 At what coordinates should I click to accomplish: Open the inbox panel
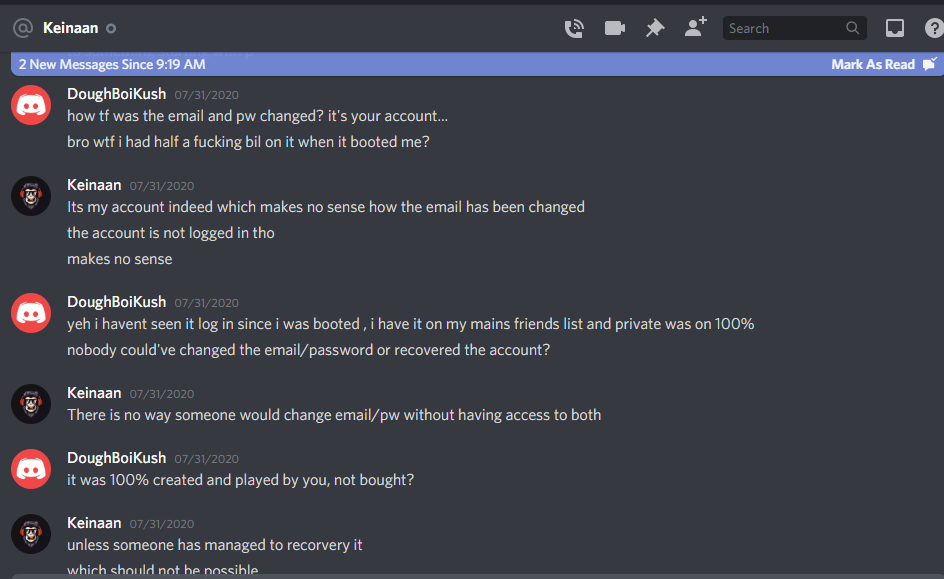tap(895, 28)
